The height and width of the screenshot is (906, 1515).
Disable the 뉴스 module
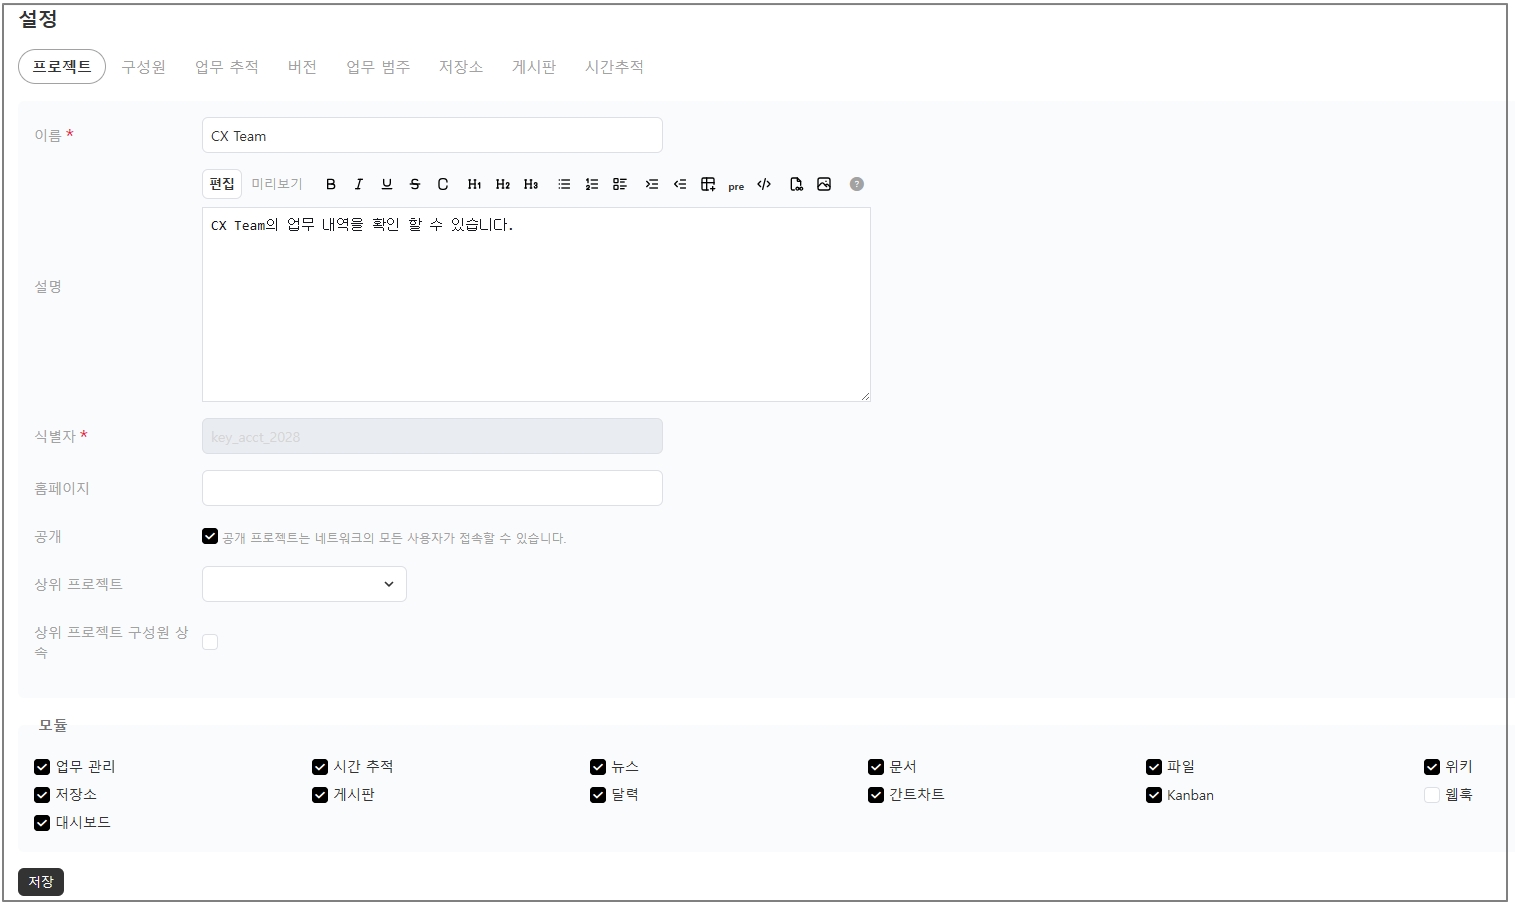coord(598,767)
